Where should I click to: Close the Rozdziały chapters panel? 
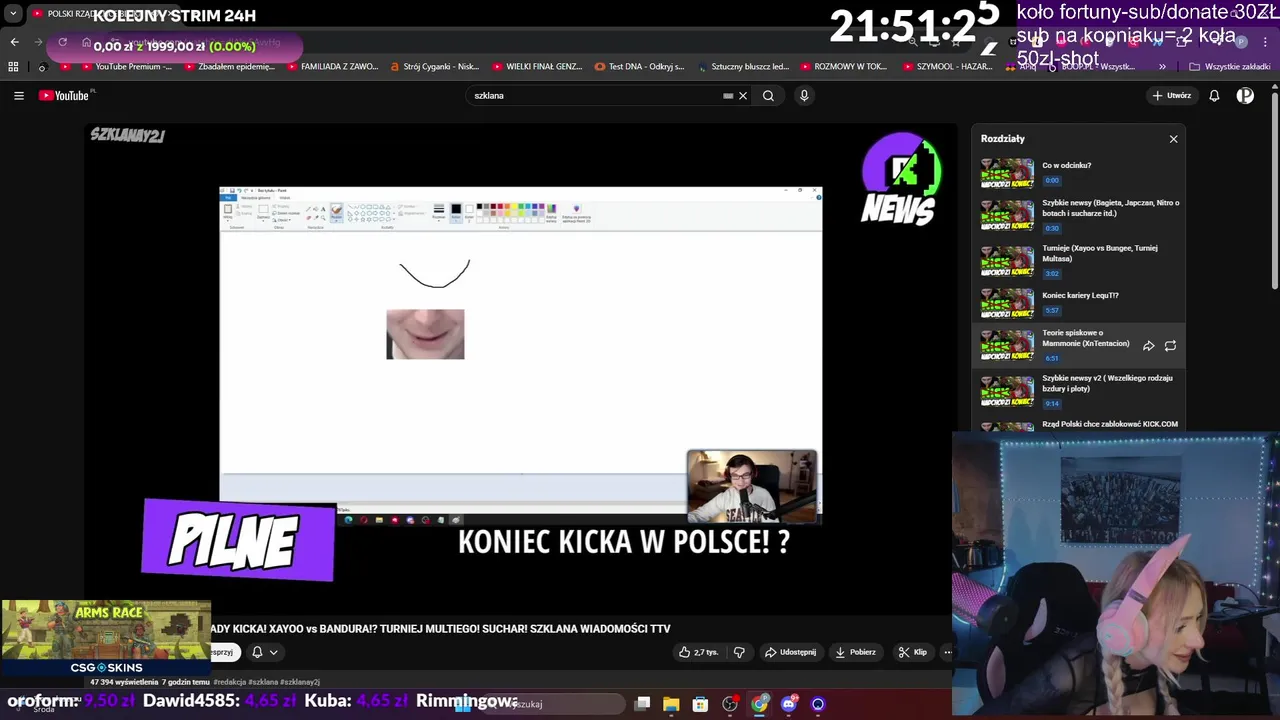[1173, 139]
